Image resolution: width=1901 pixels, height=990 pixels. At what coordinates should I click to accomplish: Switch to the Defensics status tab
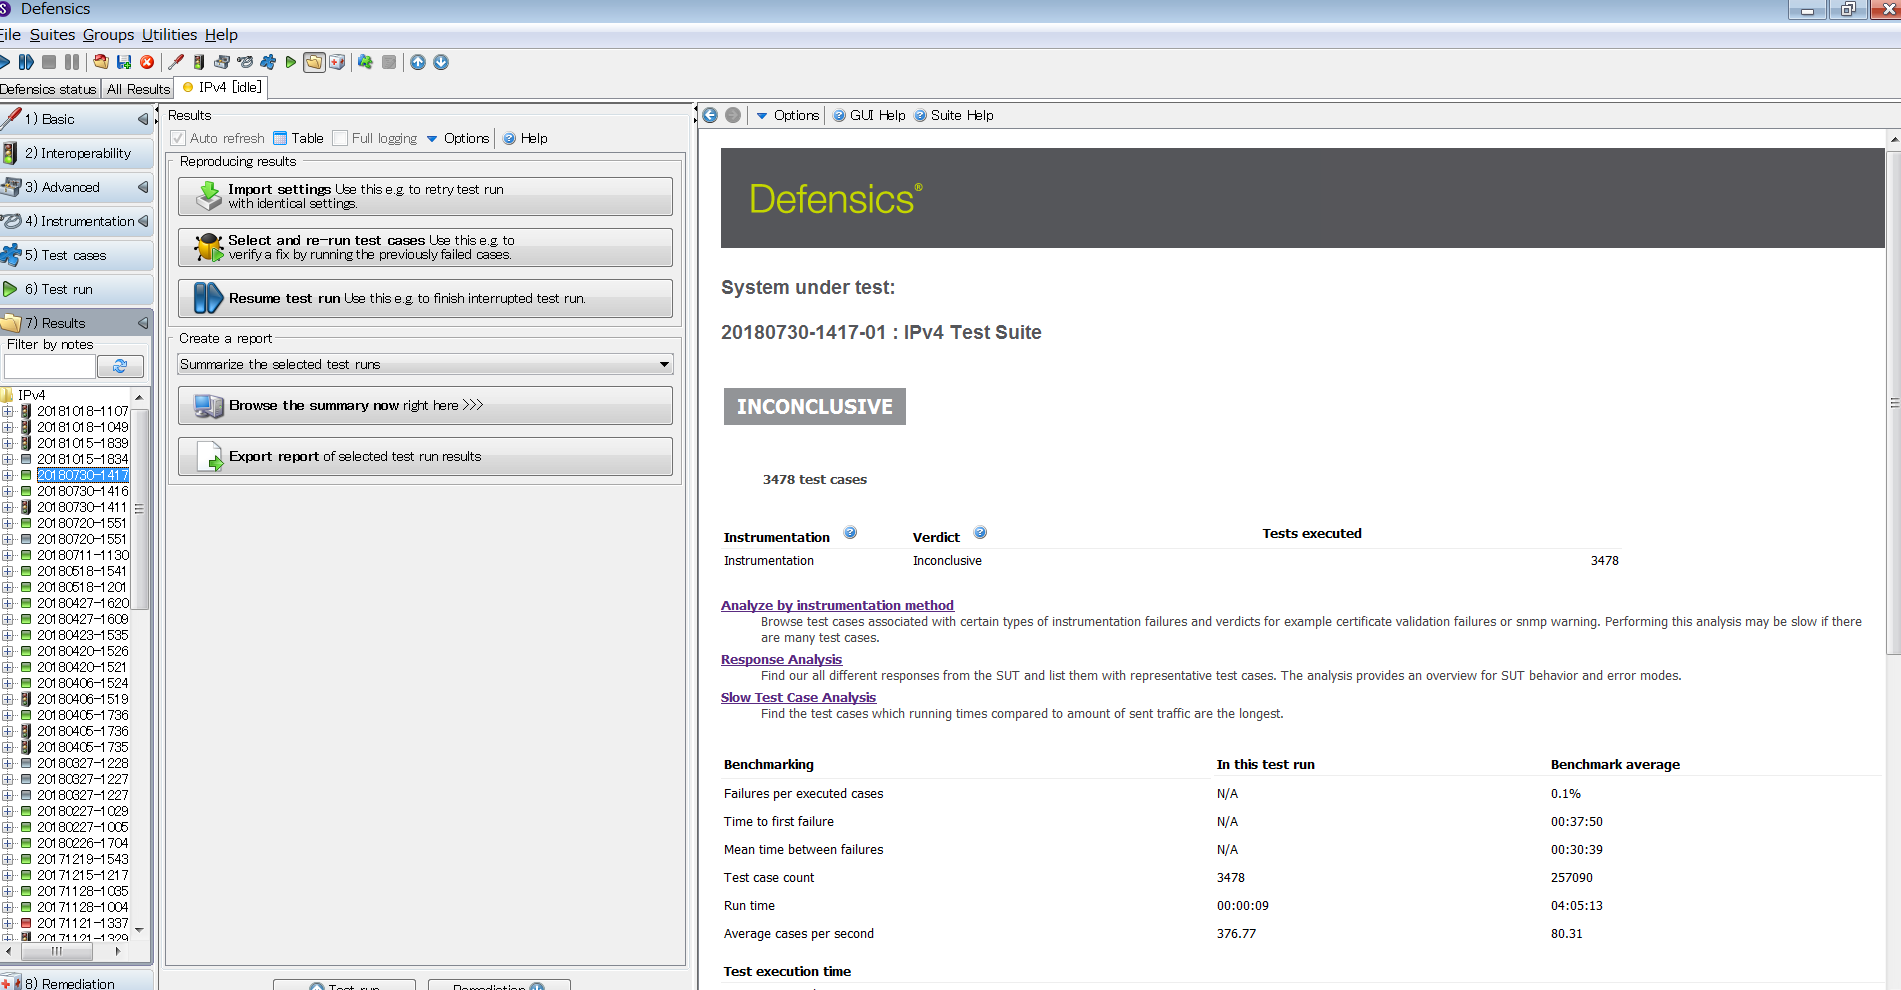click(48, 89)
